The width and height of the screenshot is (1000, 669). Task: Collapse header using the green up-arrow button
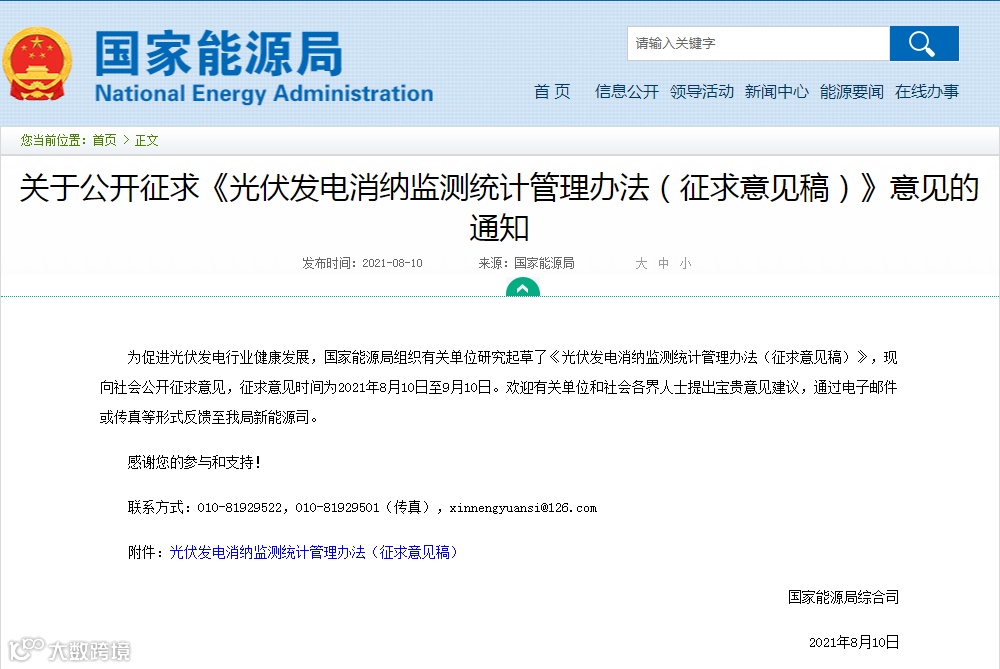click(x=522, y=288)
